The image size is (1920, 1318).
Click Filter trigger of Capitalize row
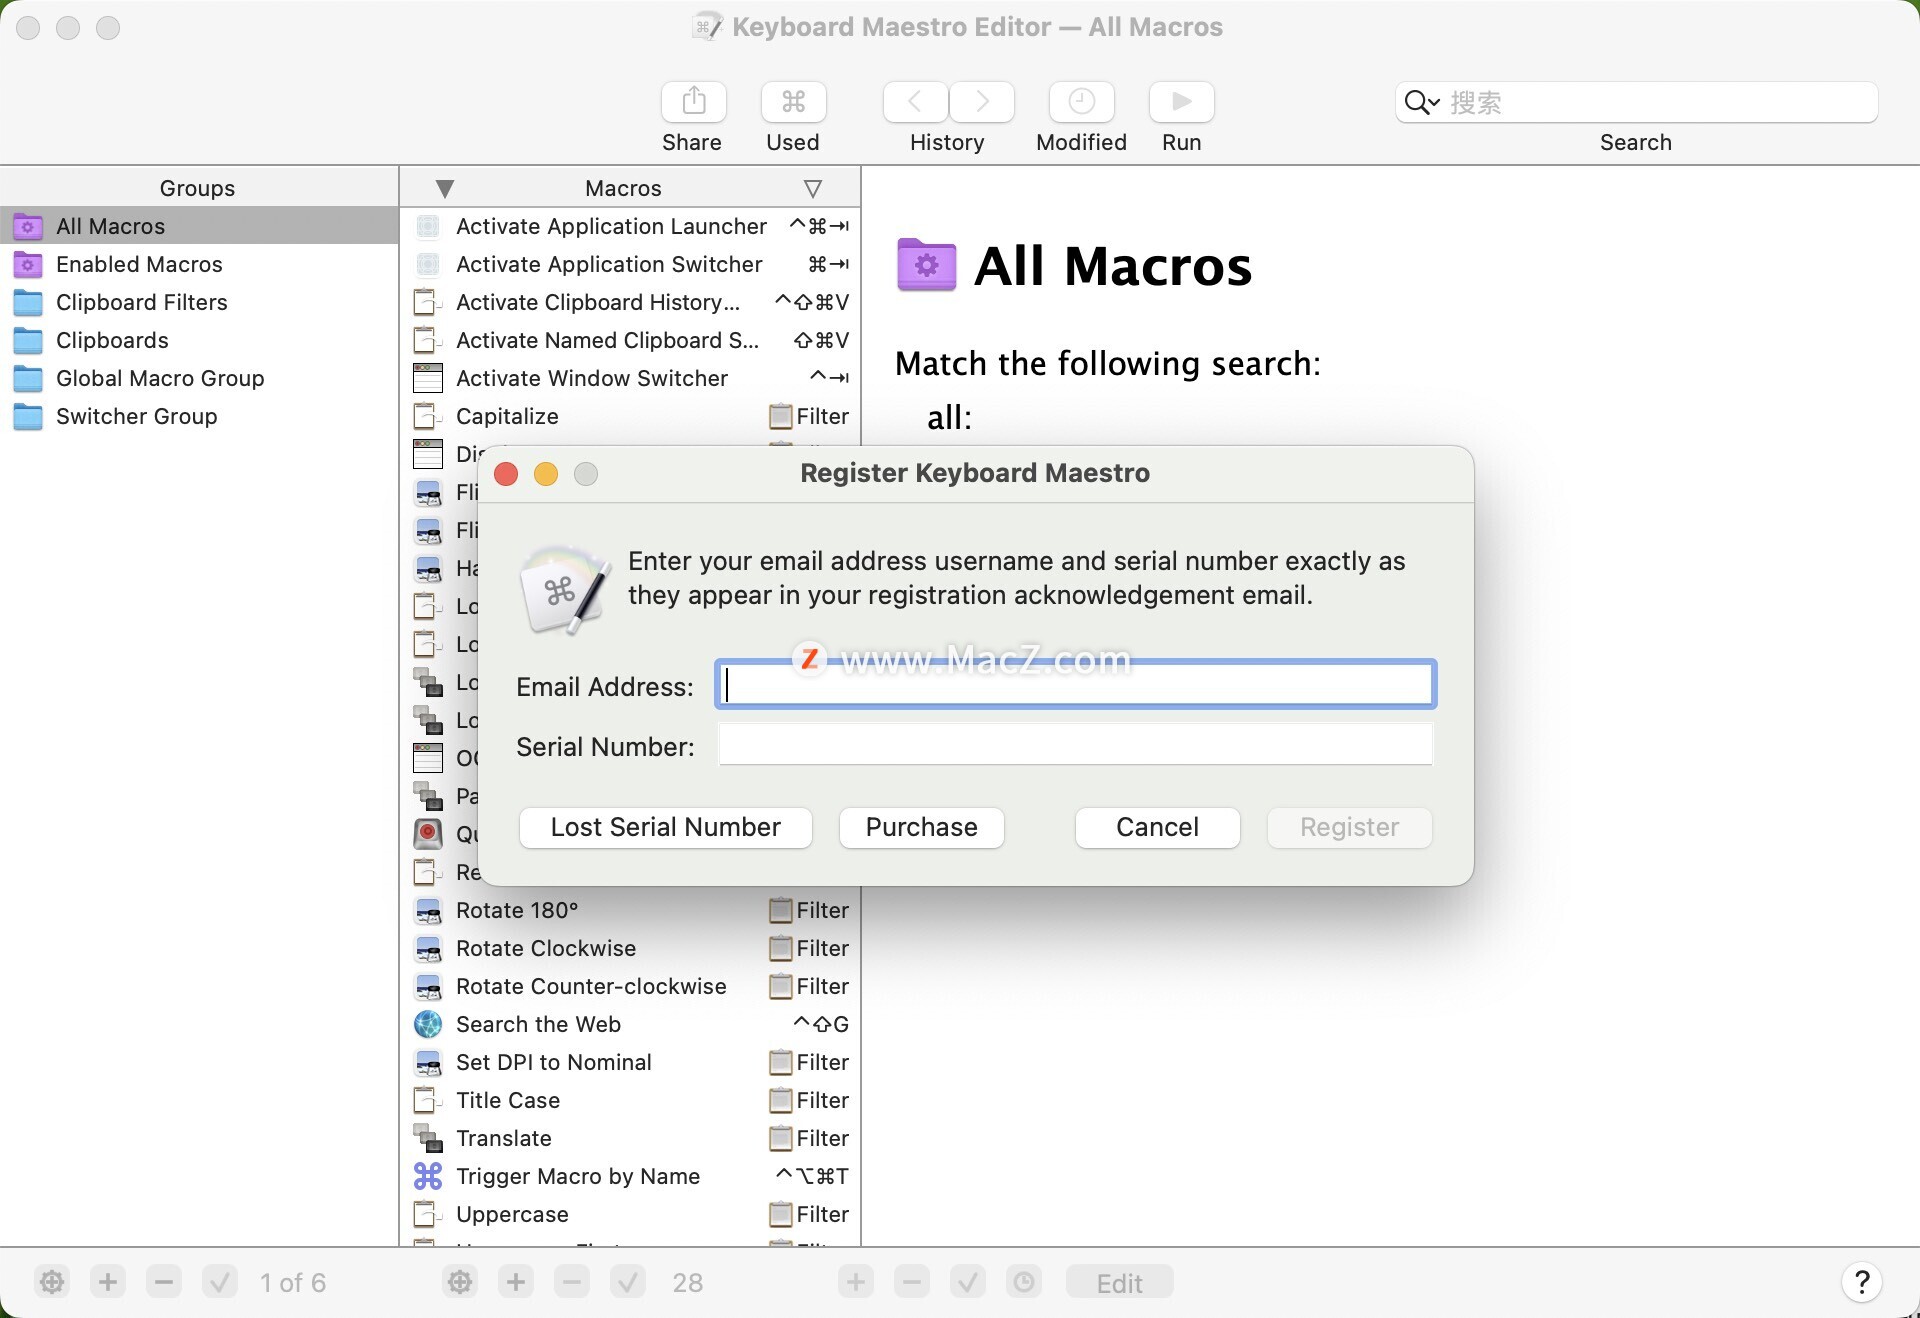pyautogui.click(x=809, y=416)
